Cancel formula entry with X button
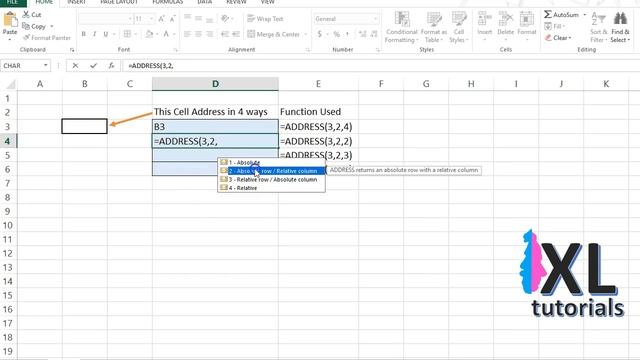Screen dimensions: 640x360 [x=75, y=65]
